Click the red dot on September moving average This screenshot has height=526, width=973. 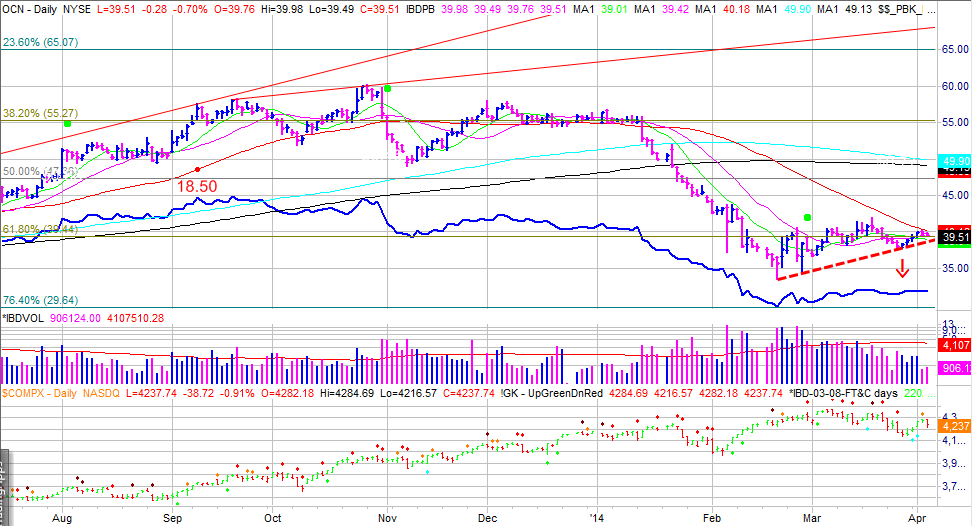point(197,169)
